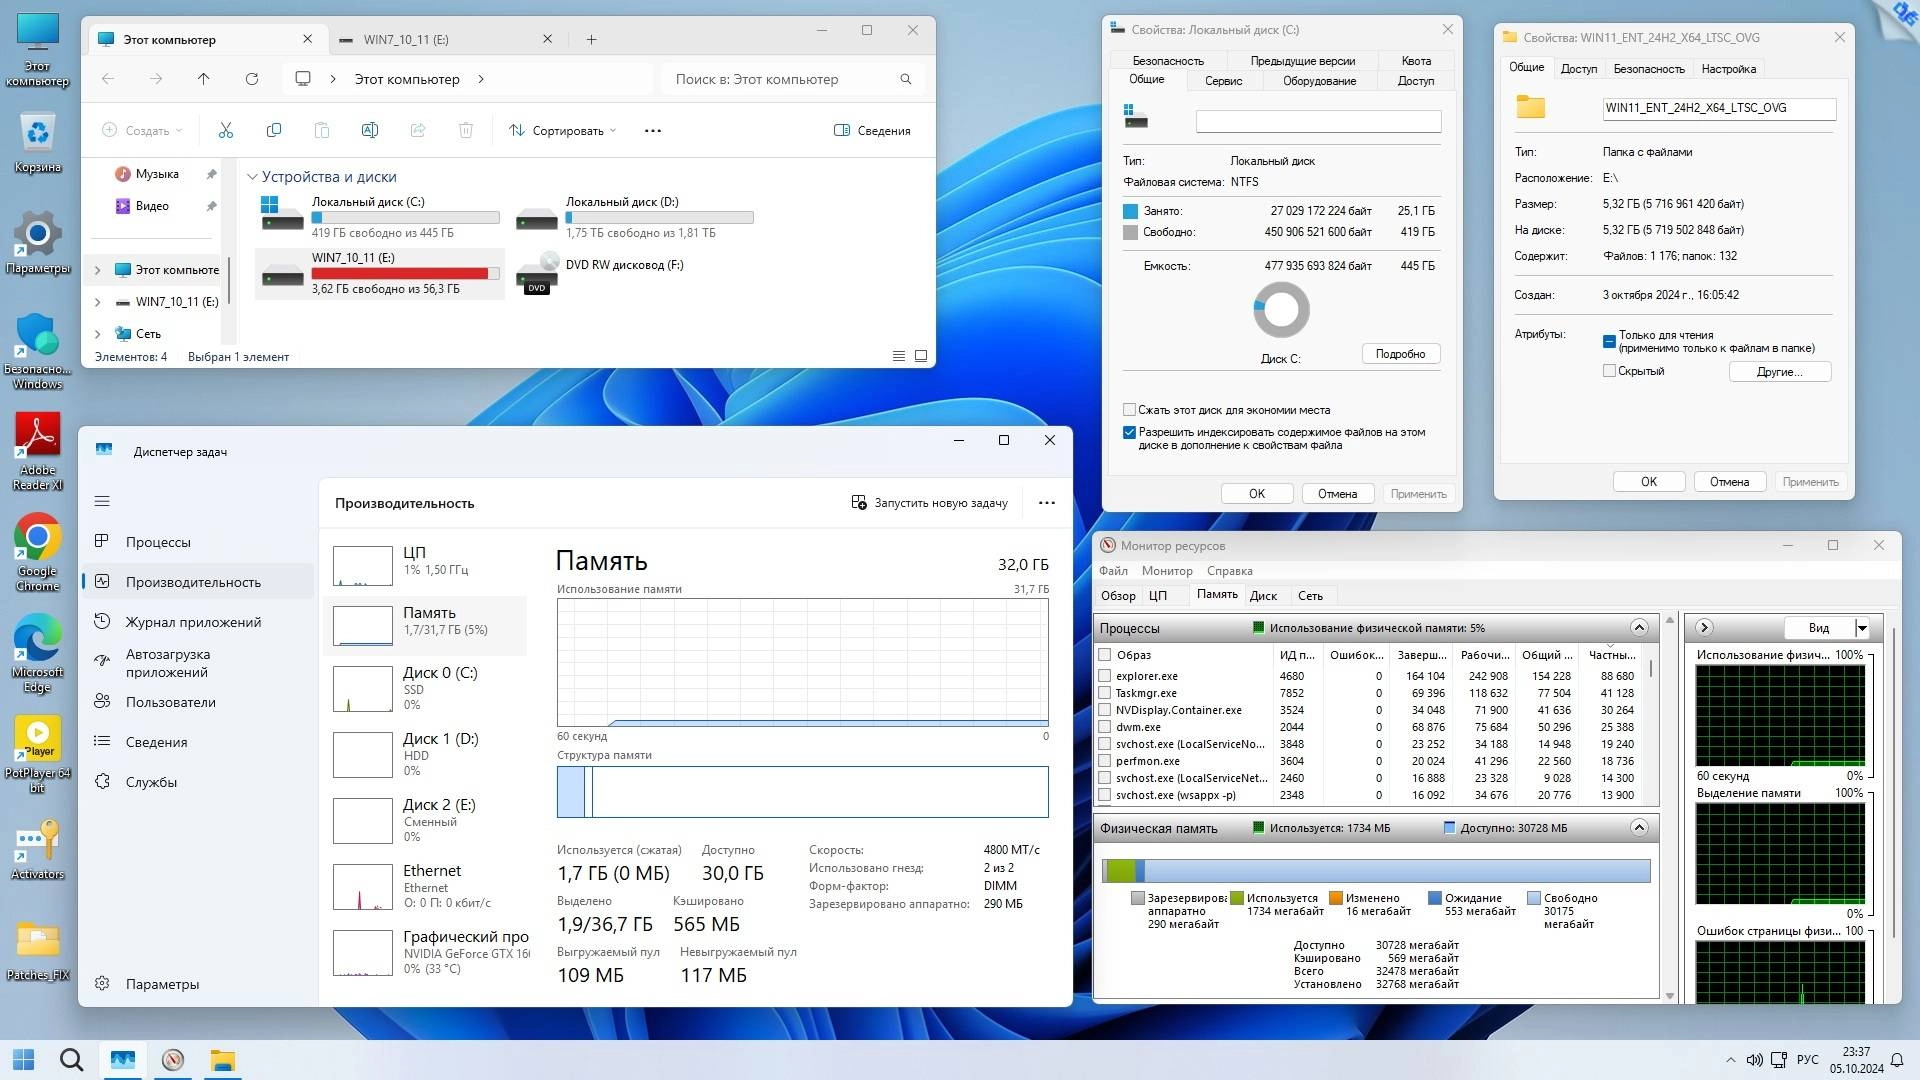Expand Сеть in the Explorer sidebar
The image size is (1920, 1080).
98,333
